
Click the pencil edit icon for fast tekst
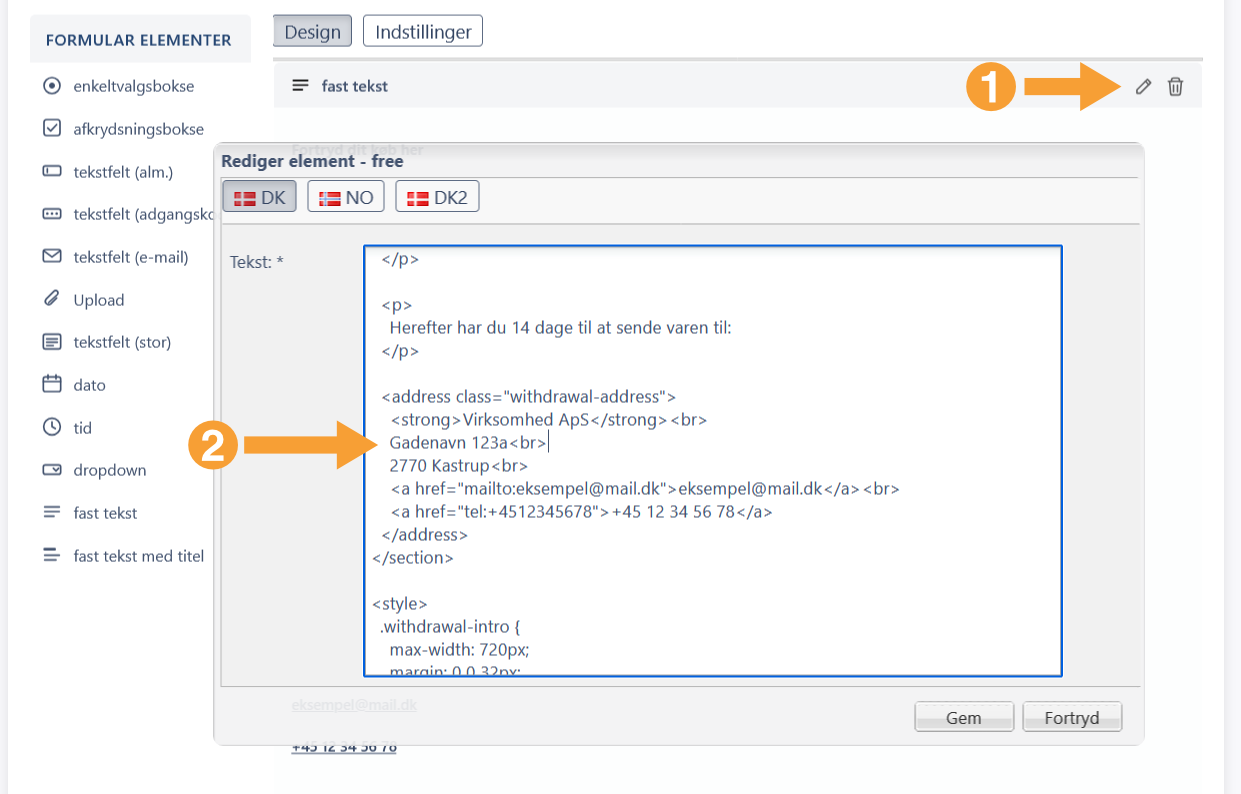tap(1143, 87)
